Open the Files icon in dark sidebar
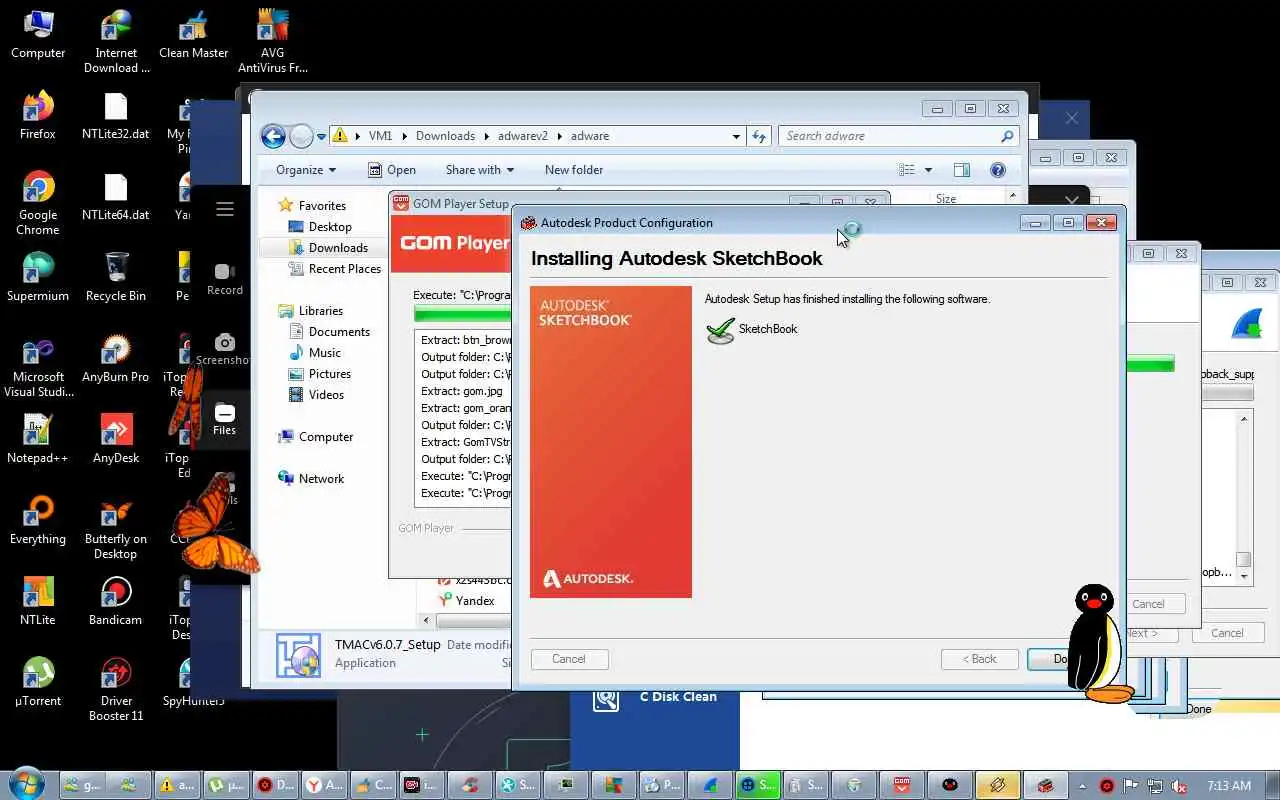Image resolution: width=1280 pixels, height=800 pixels. (225, 413)
